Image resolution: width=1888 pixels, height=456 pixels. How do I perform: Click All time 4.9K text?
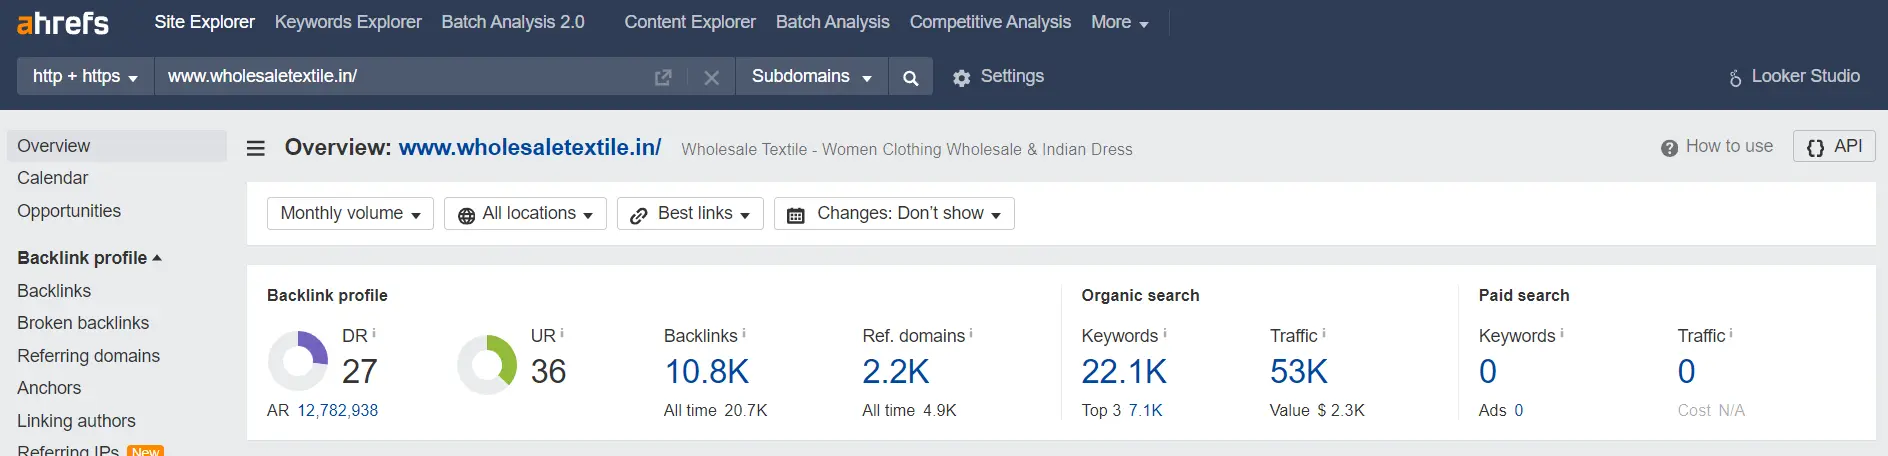pyautogui.click(x=910, y=410)
